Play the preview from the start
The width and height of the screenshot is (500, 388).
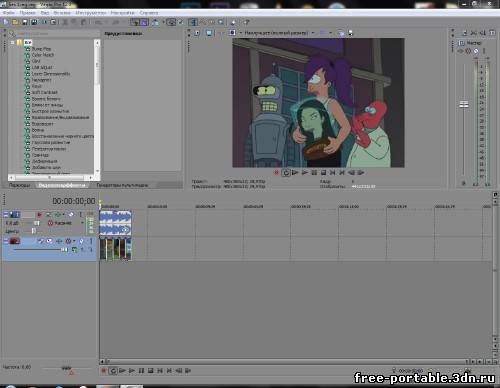pyautogui.click(x=295, y=172)
